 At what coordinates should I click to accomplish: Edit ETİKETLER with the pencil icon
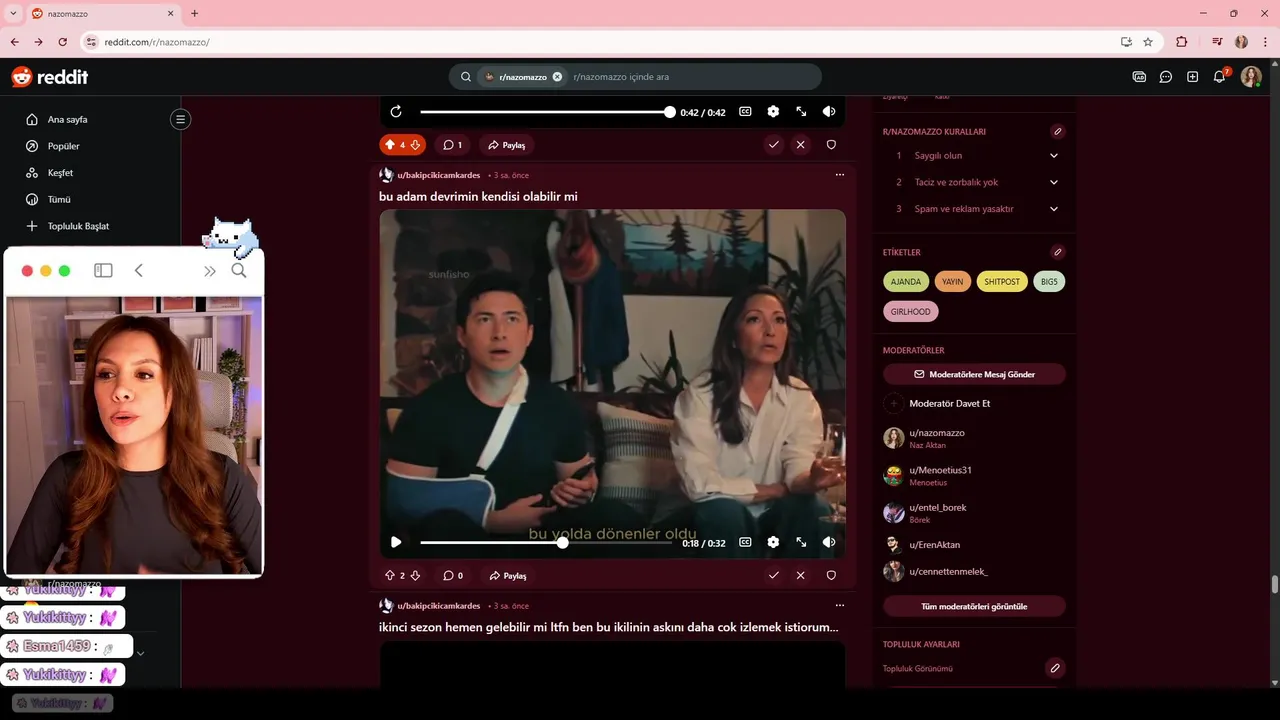point(1057,252)
